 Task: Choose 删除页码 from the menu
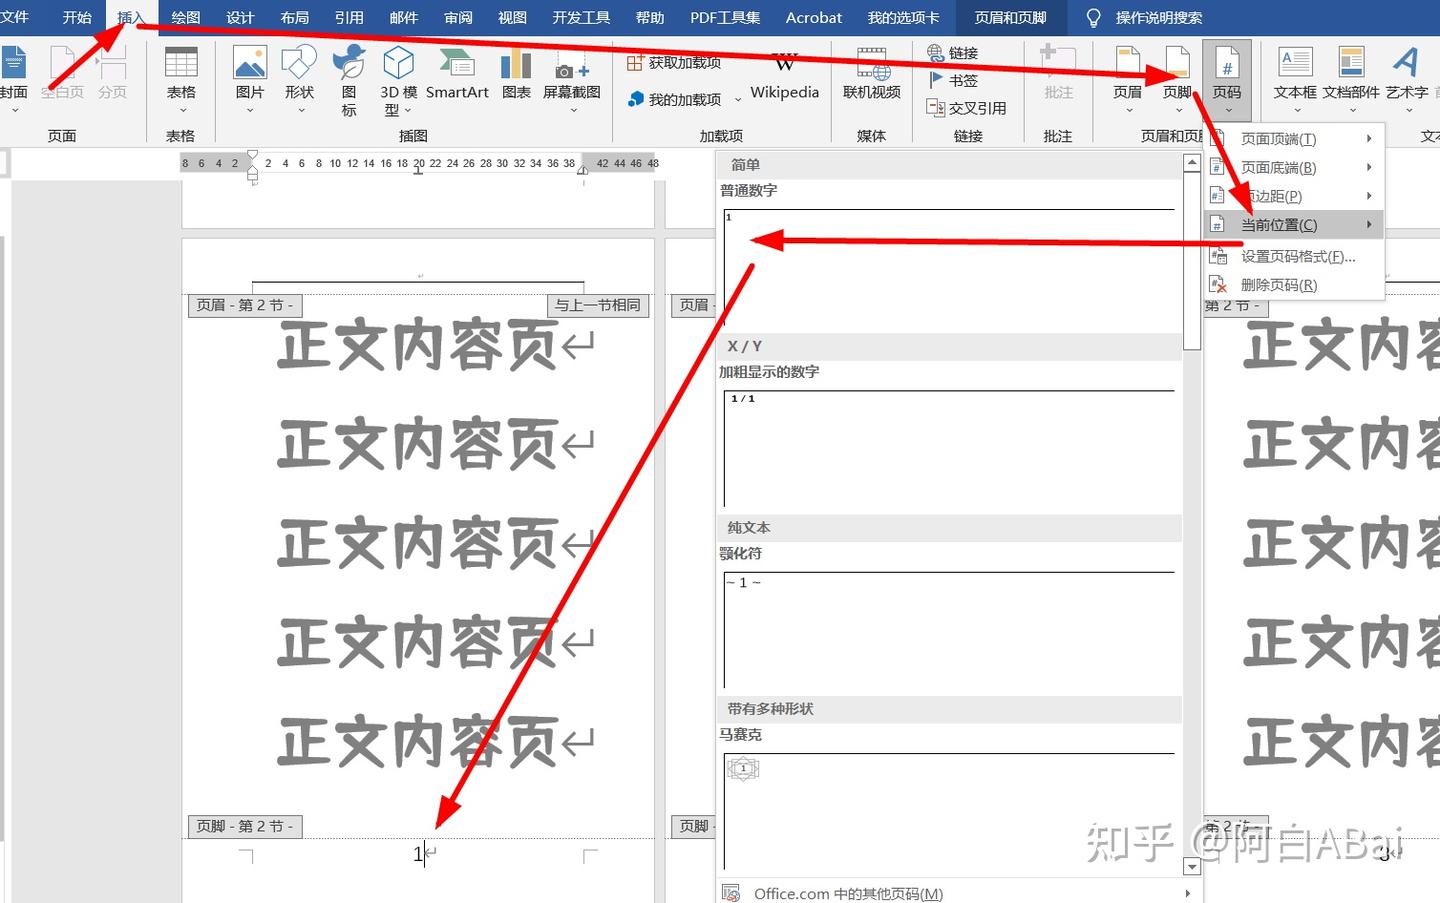[1278, 285]
